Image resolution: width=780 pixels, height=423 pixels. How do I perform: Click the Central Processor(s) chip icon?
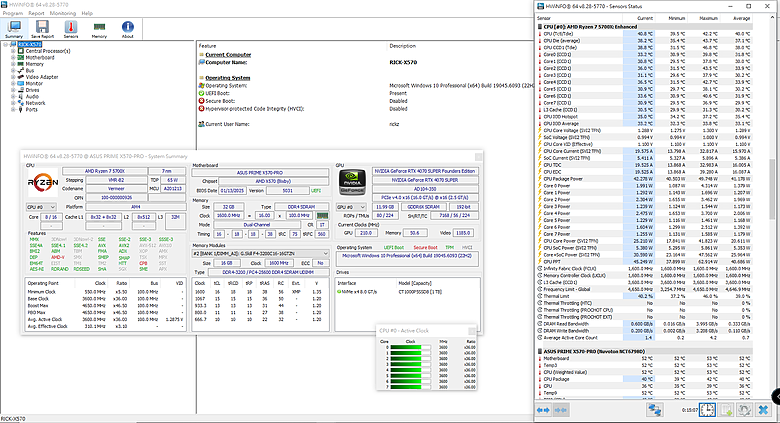pos(21,51)
